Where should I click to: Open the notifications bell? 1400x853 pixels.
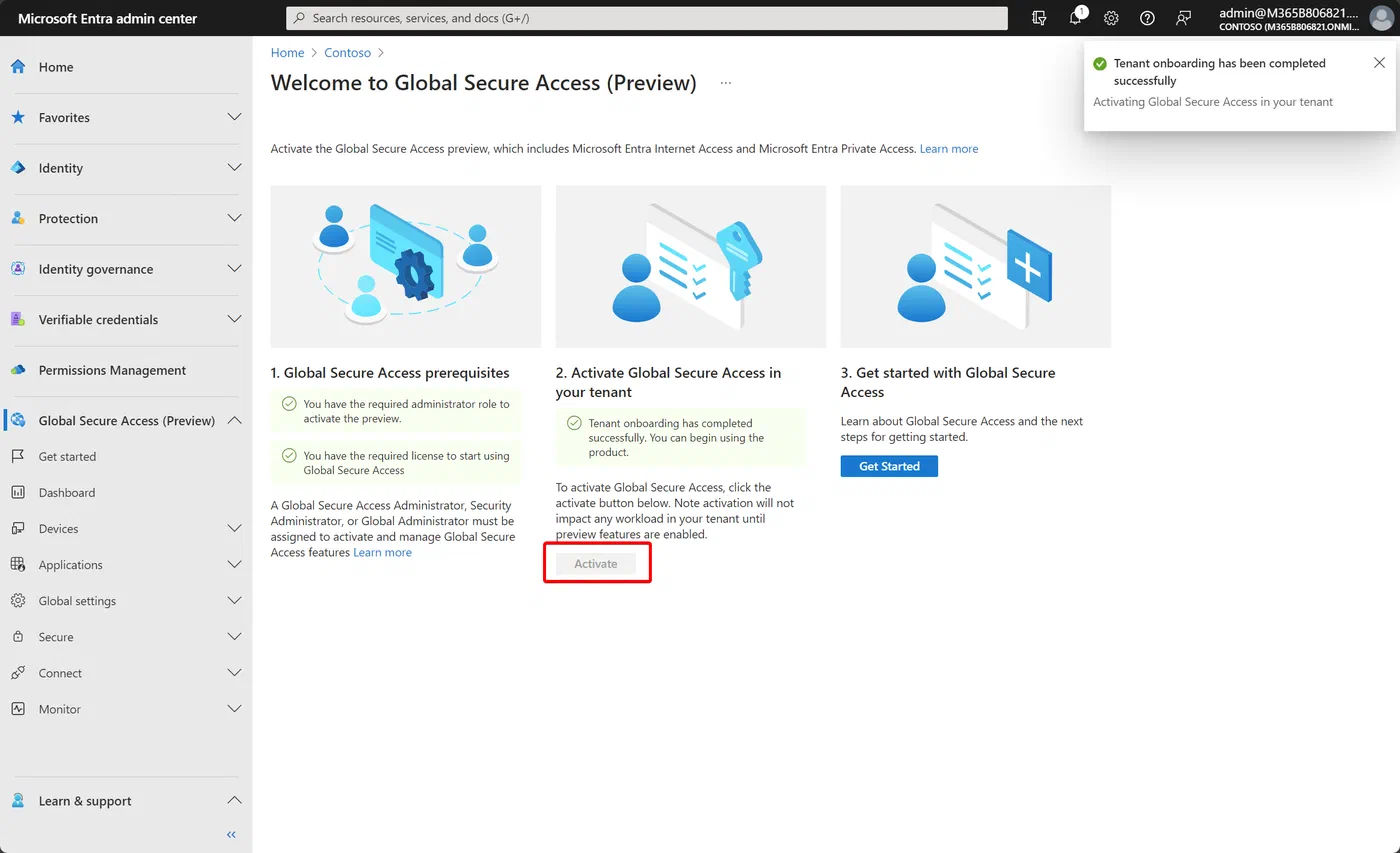(x=1076, y=18)
